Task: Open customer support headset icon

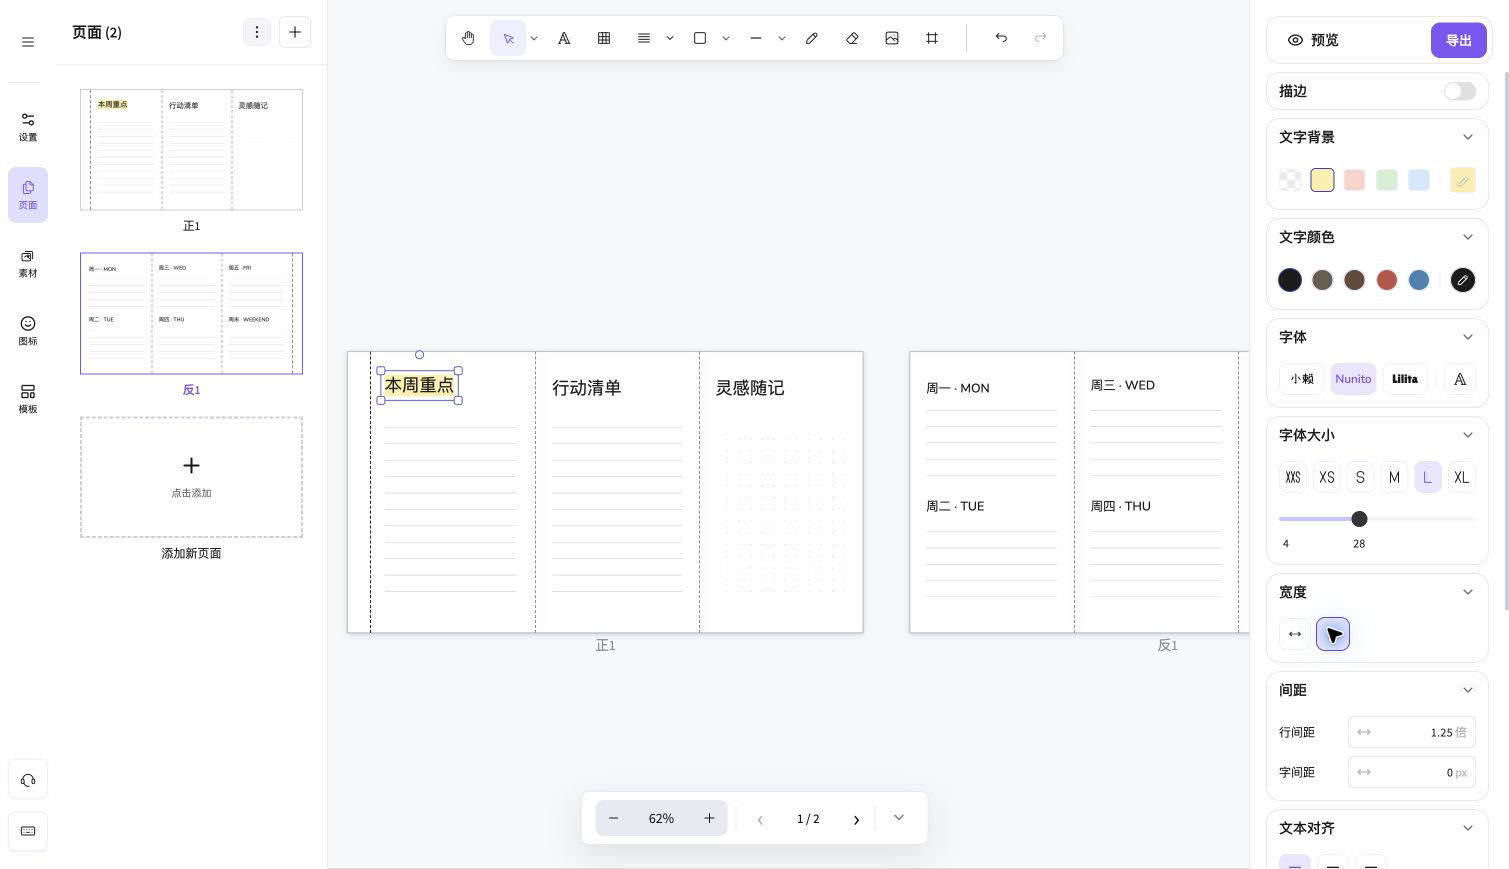Action: click(28, 780)
